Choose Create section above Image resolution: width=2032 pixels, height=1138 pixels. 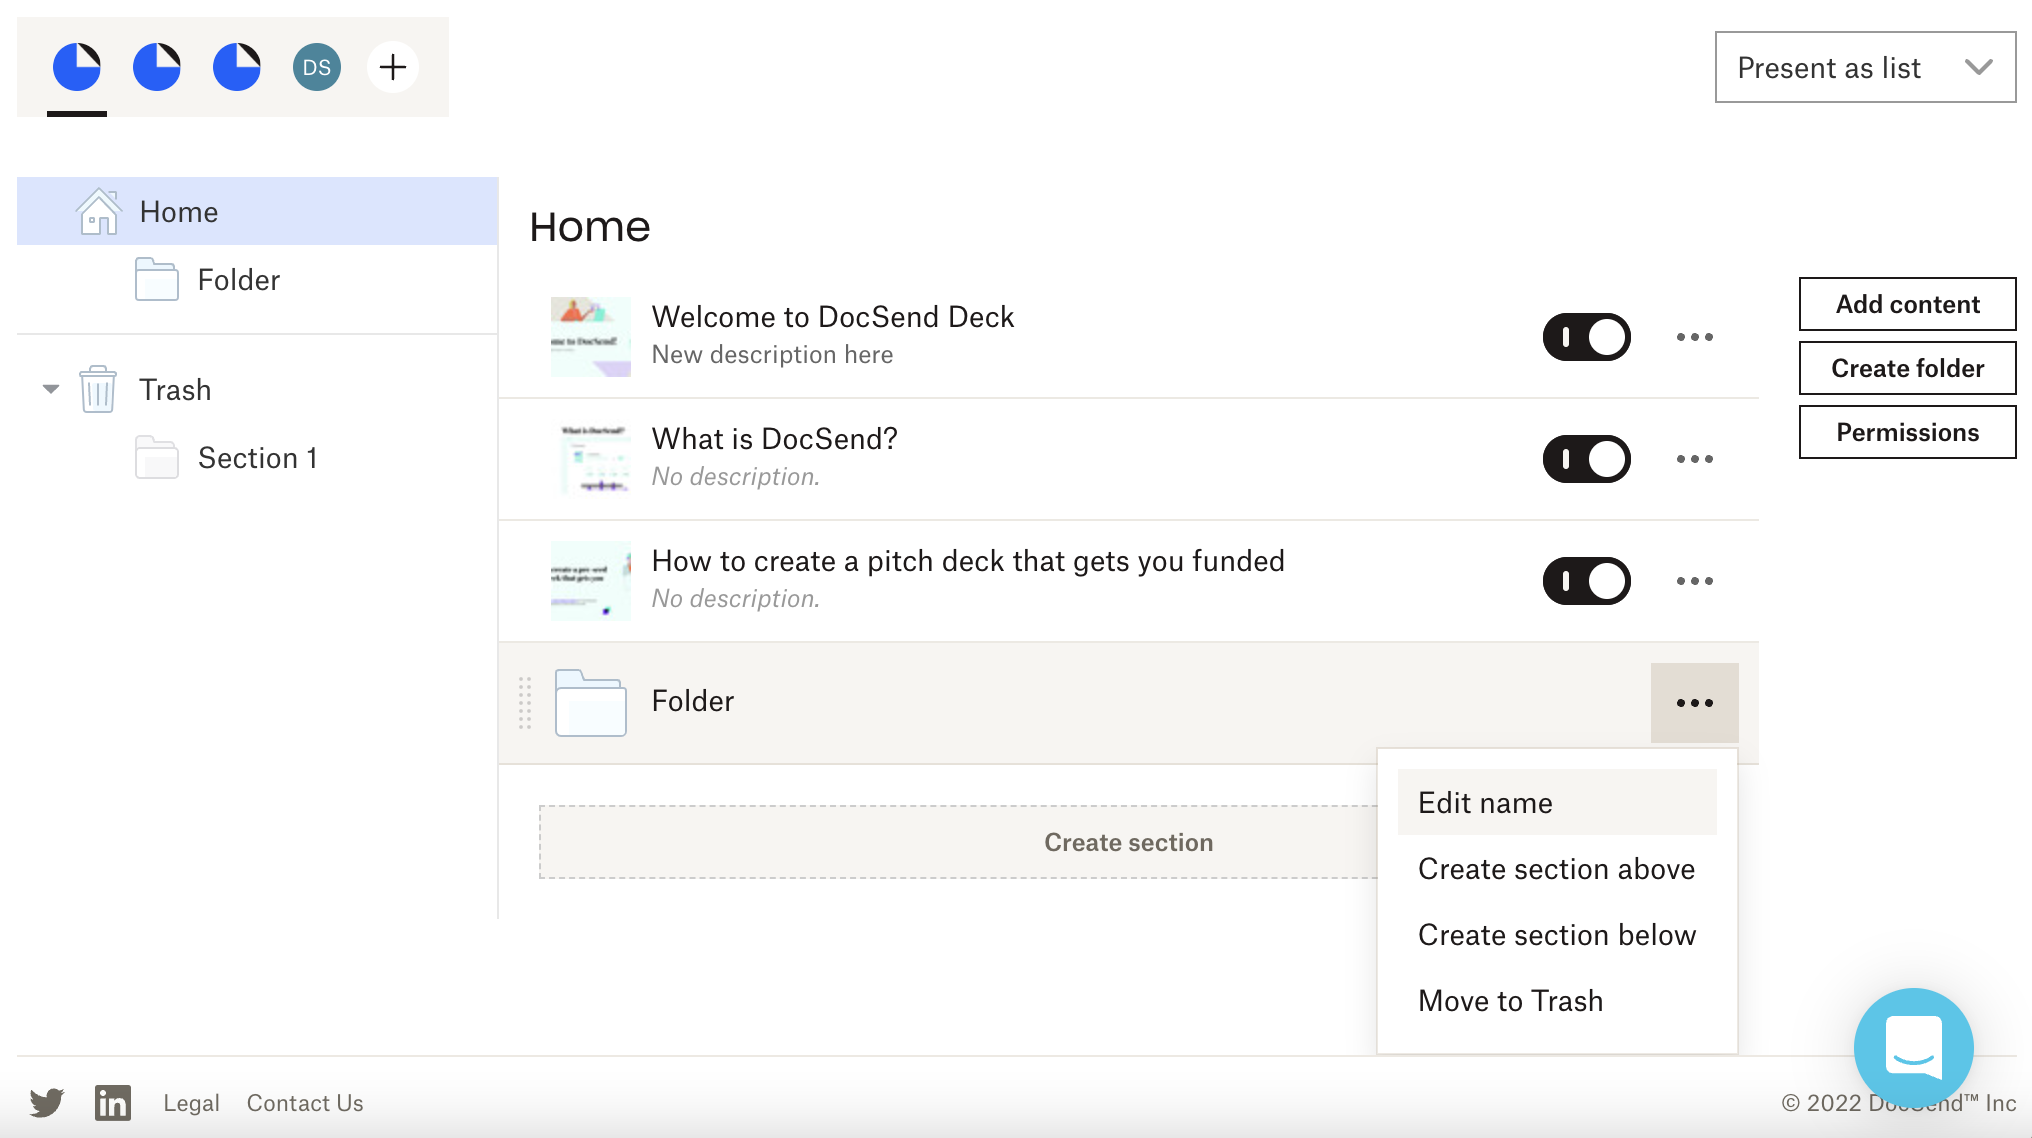click(1557, 869)
